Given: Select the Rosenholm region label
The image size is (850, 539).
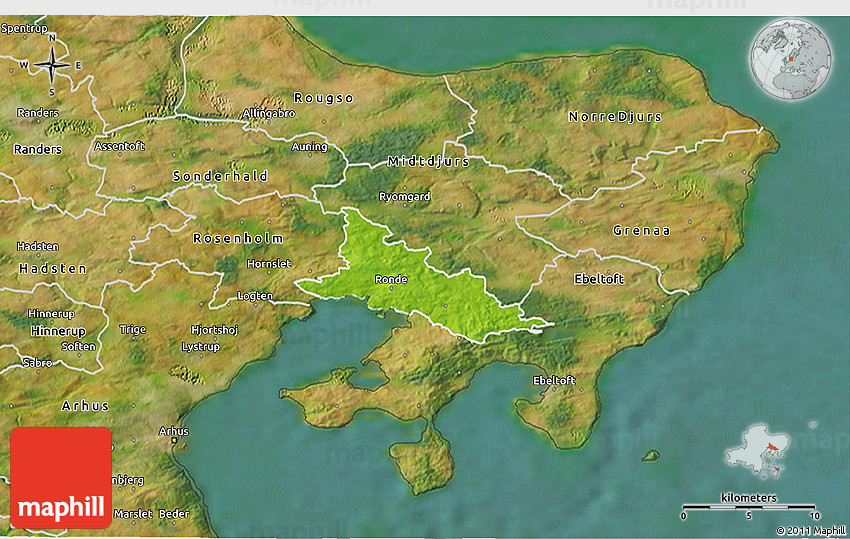Looking at the screenshot, I should tap(238, 239).
